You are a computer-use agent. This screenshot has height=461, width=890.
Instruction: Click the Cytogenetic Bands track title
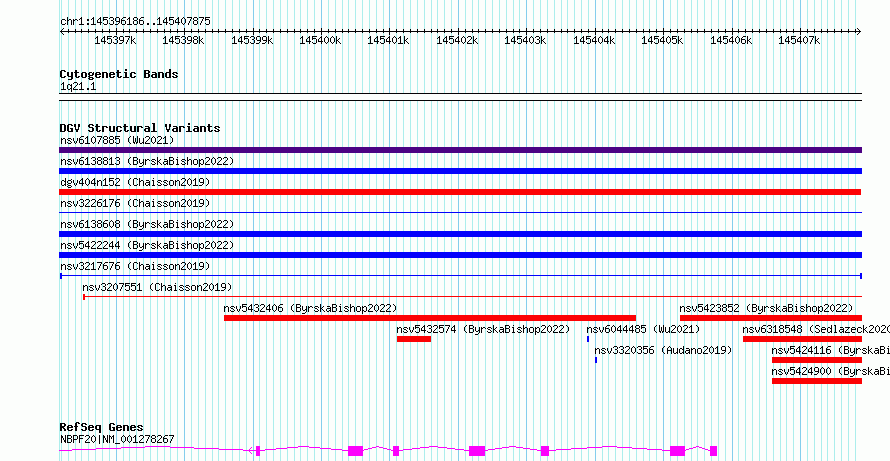119,74
